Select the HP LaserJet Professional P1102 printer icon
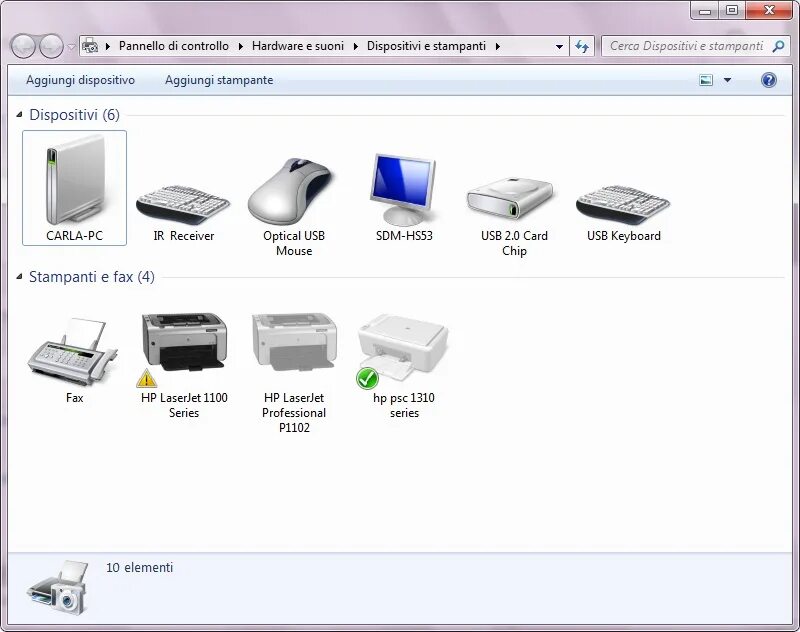The height and width of the screenshot is (632, 800). [x=294, y=342]
